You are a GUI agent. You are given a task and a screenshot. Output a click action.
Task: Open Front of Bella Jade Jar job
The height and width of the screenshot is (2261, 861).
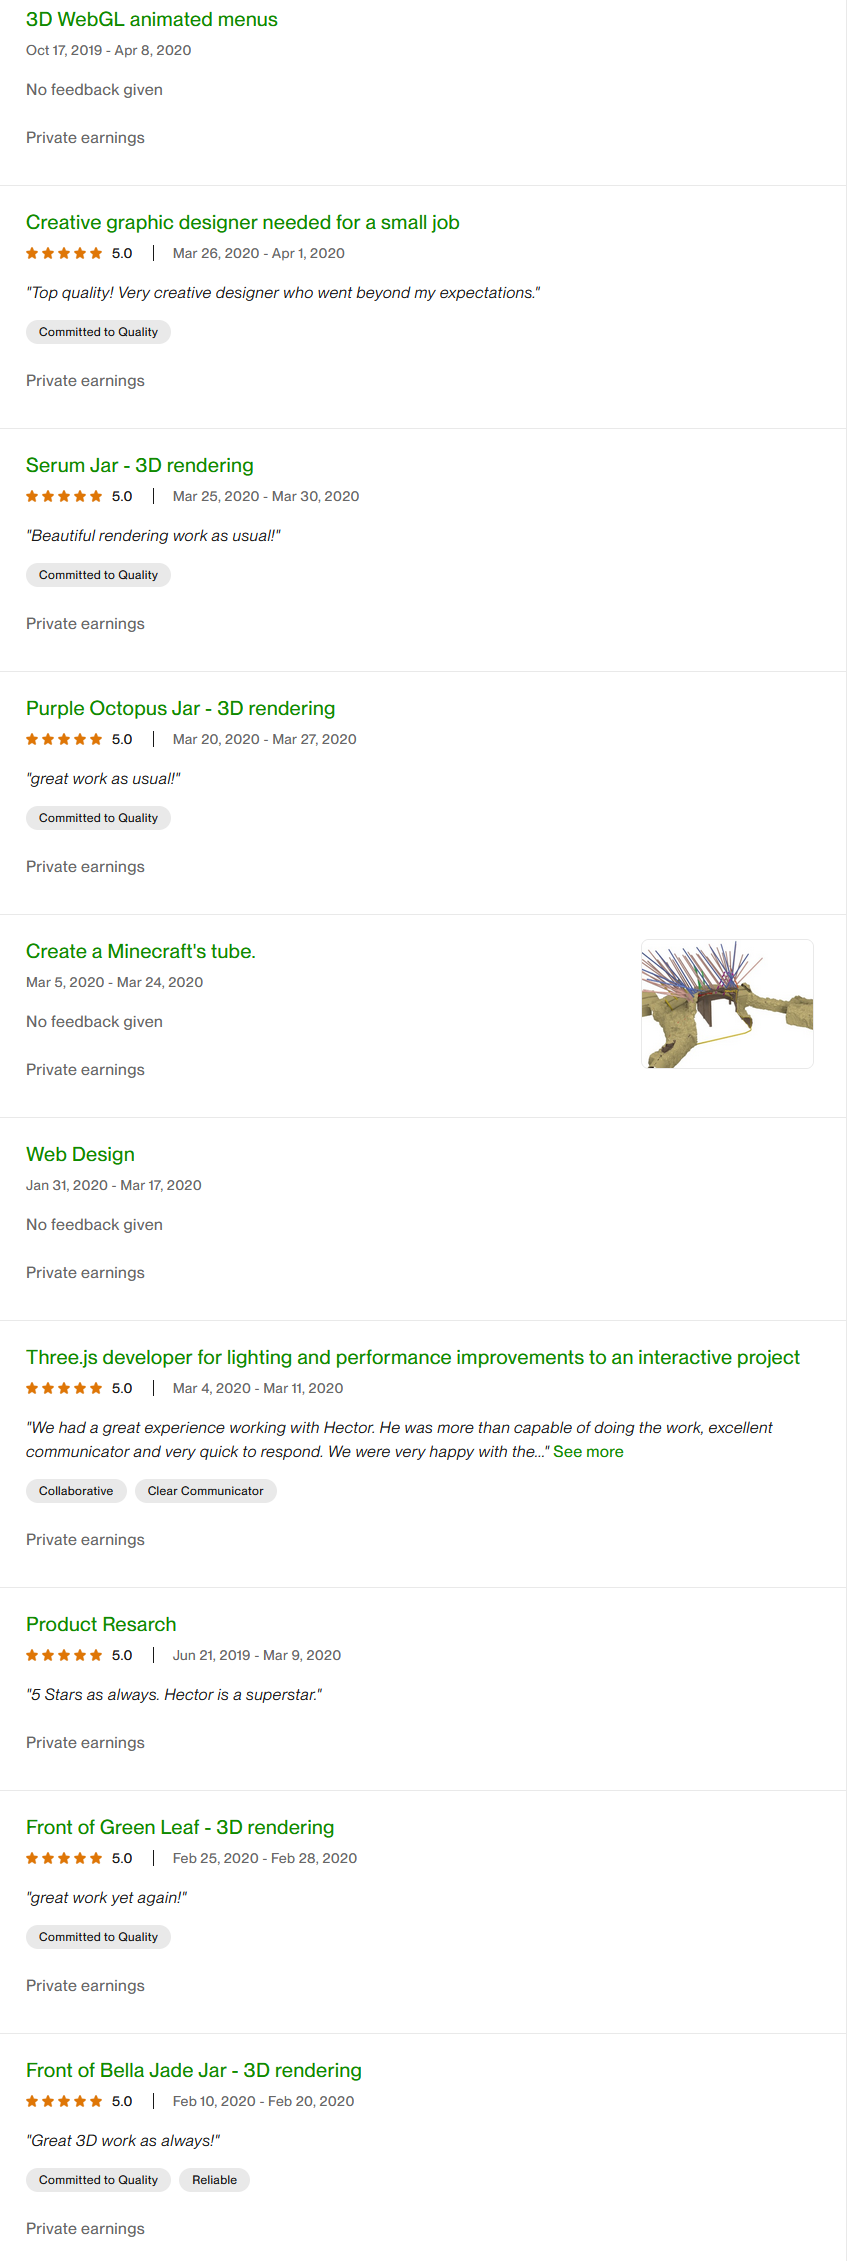click(193, 2071)
